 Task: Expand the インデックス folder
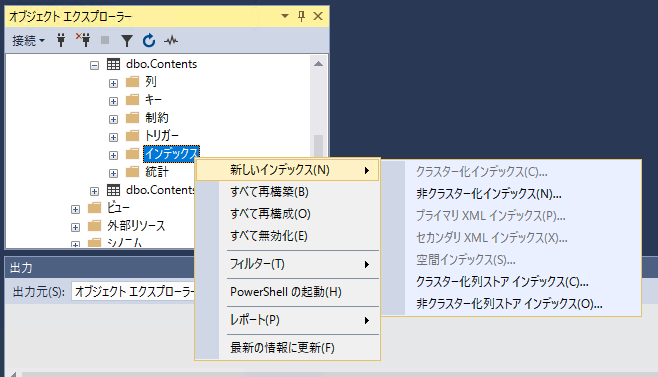point(113,155)
